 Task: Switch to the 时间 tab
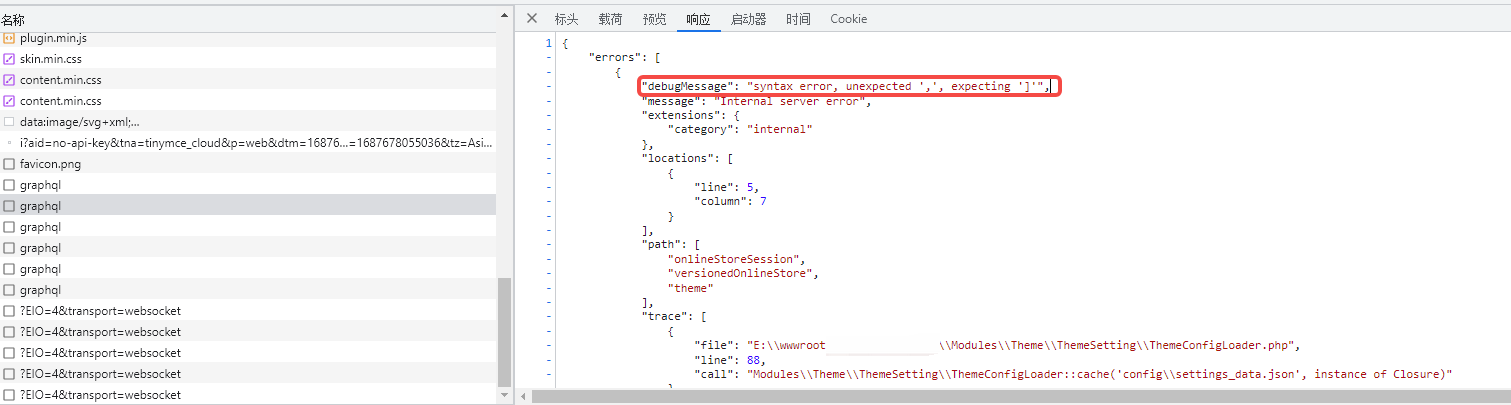tap(798, 19)
